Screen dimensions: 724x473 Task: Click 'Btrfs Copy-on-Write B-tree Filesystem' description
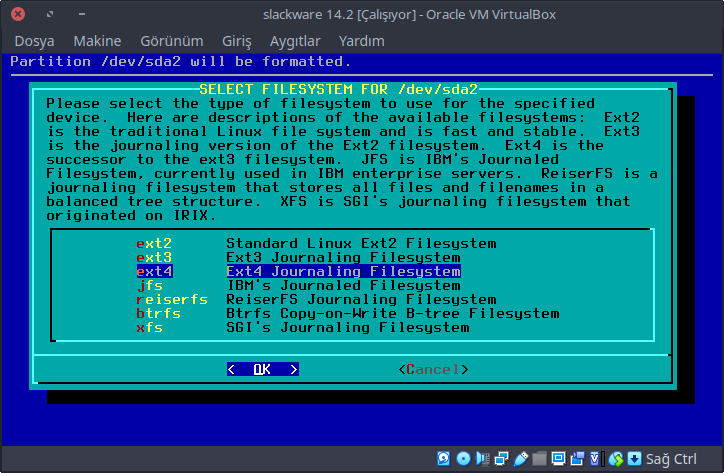coord(392,313)
